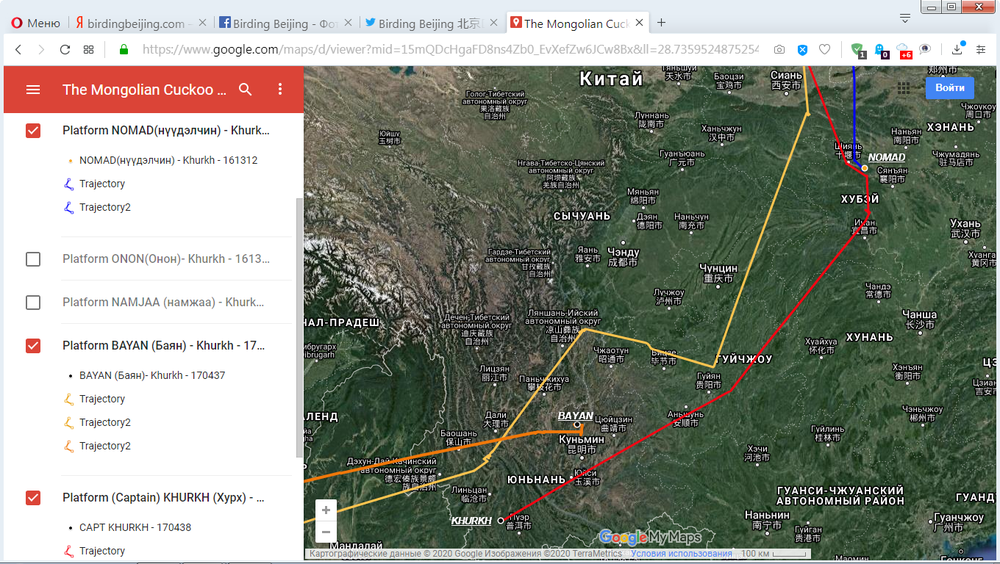1000x564 pixels.
Task: Enable the Platform ONON layer
Action: pyautogui.click(x=33, y=259)
